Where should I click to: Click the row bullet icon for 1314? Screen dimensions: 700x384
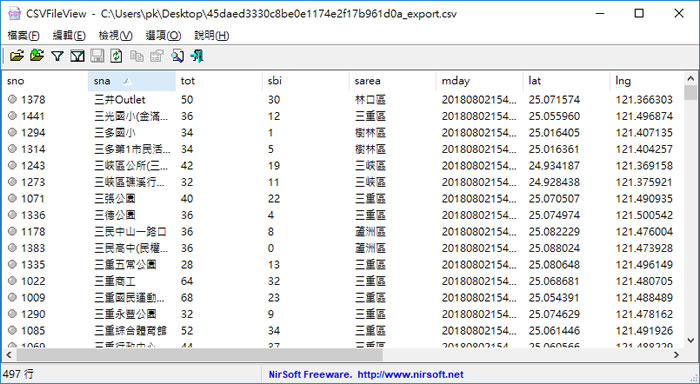click(12, 149)
